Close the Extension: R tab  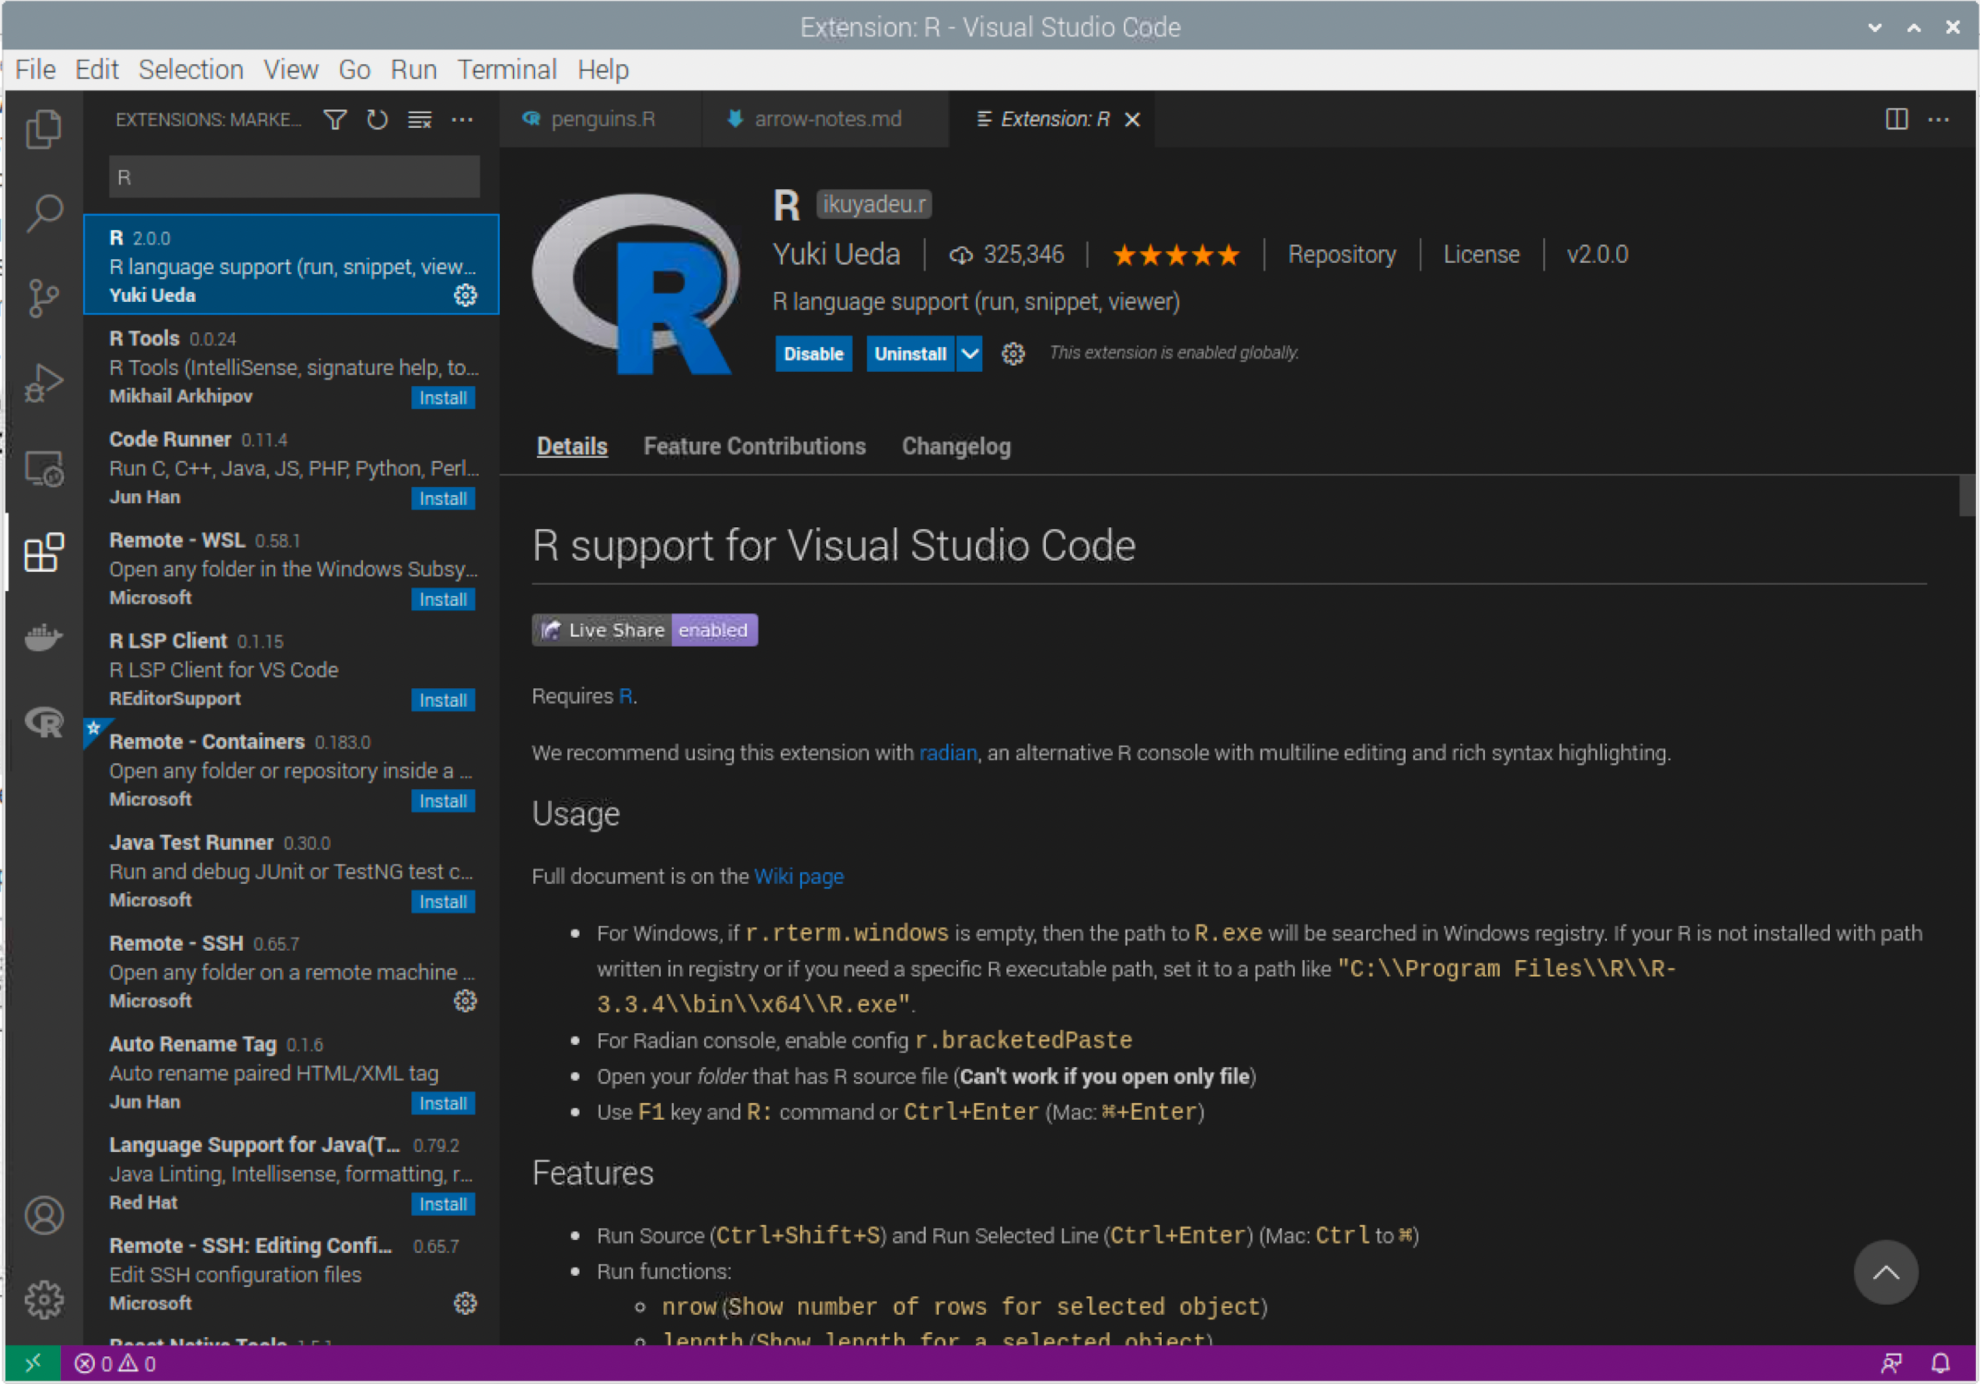1132,120
